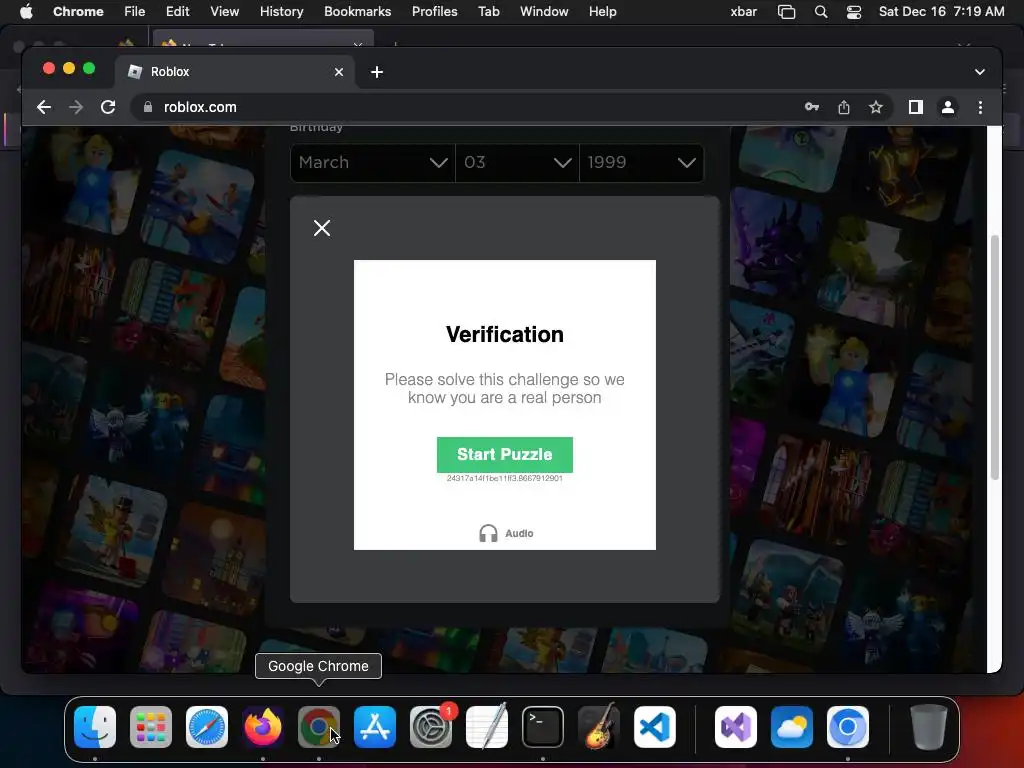Click the xbar menu bar item
Viewport: 1024px width, 768px height.
[x=744, y=11]
